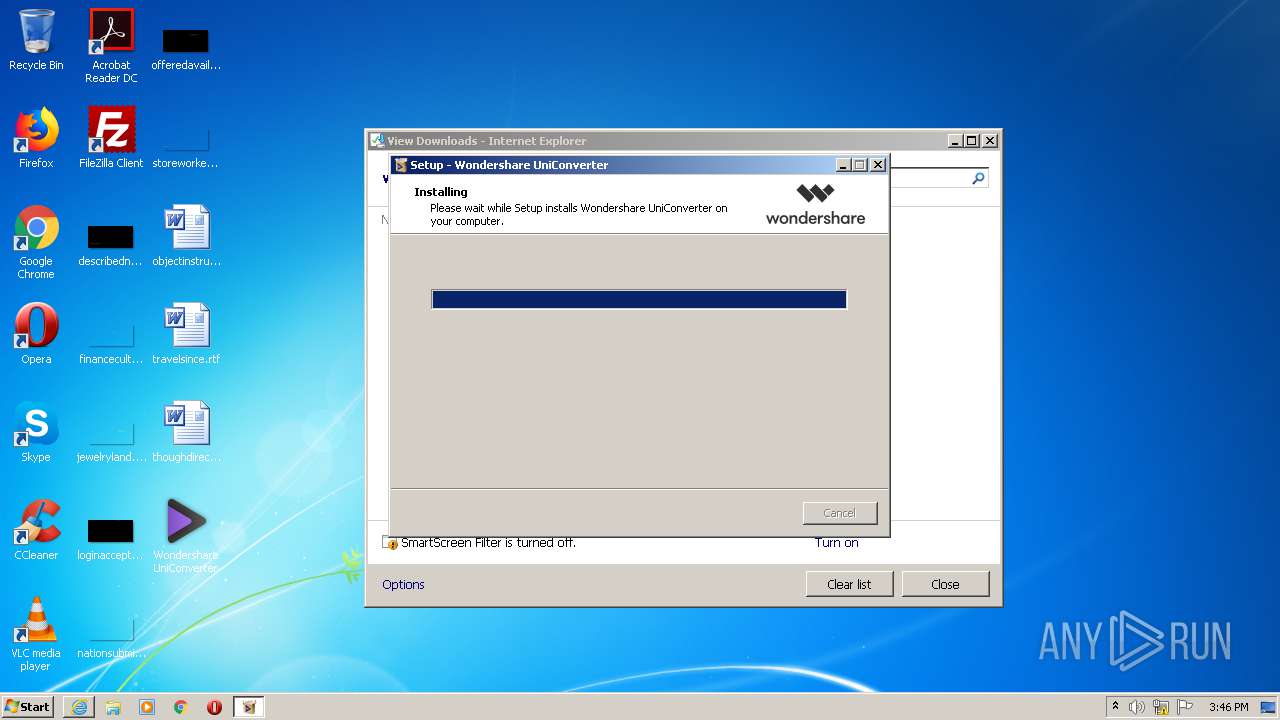The width and height of the screenshot is (1280, 720).
Task: Click the download search magnifier icon
Action: point(978,178)
